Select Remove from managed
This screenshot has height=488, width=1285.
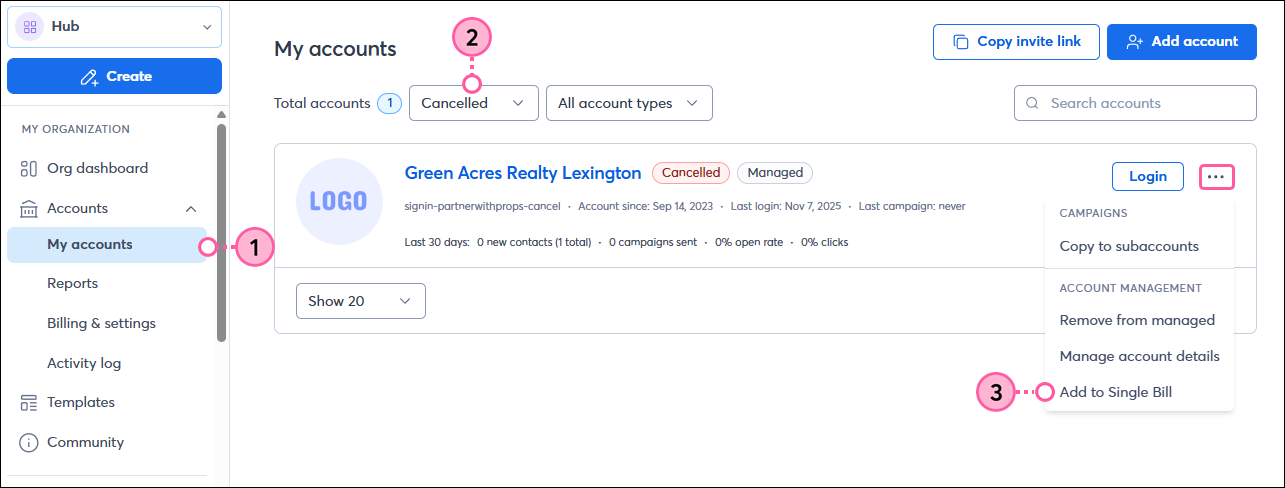1137,321
